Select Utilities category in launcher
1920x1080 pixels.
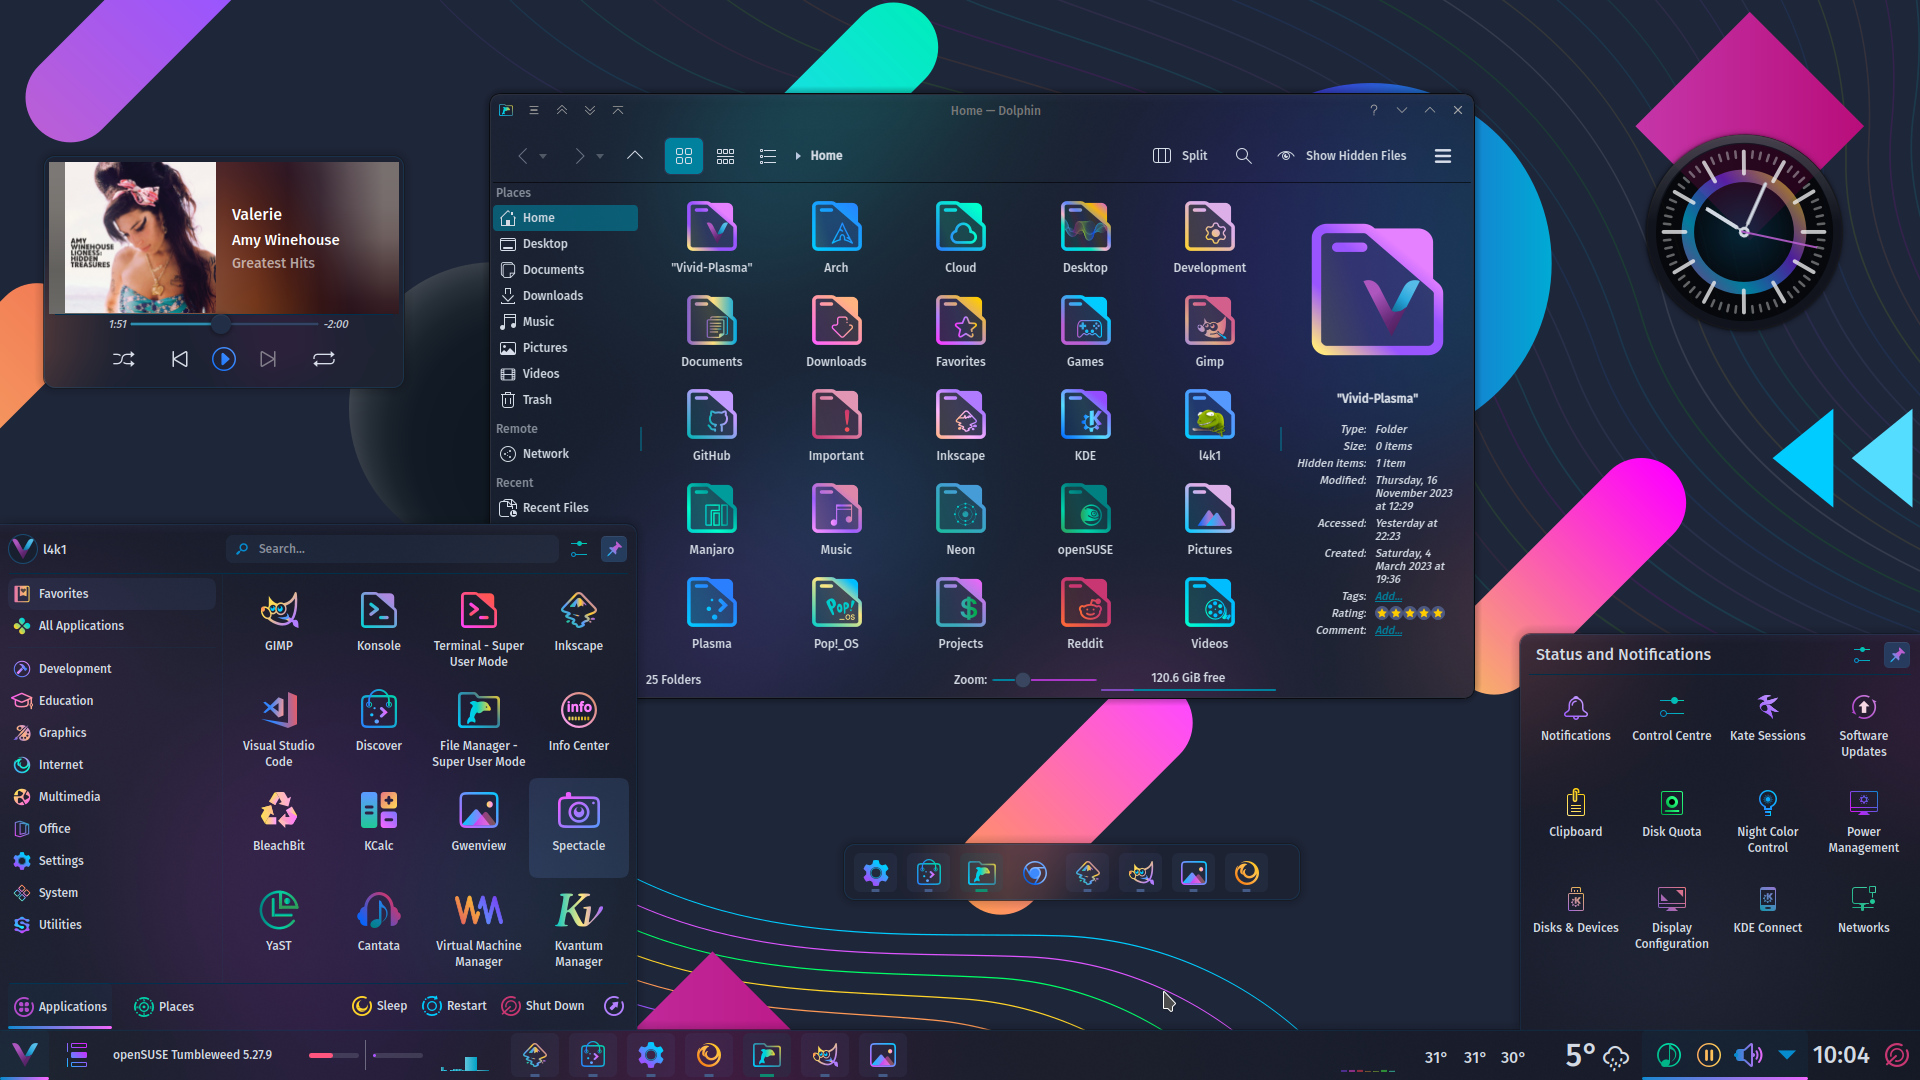112,925
